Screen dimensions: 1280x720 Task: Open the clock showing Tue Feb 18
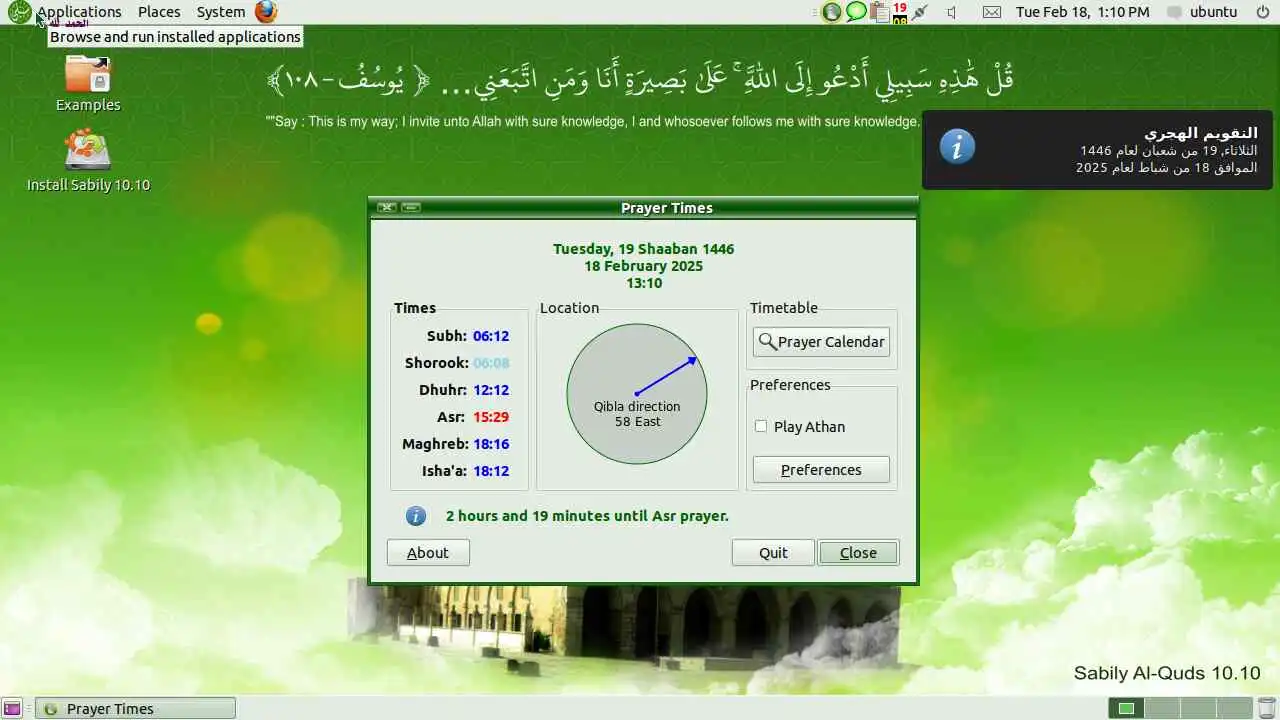1082,12
